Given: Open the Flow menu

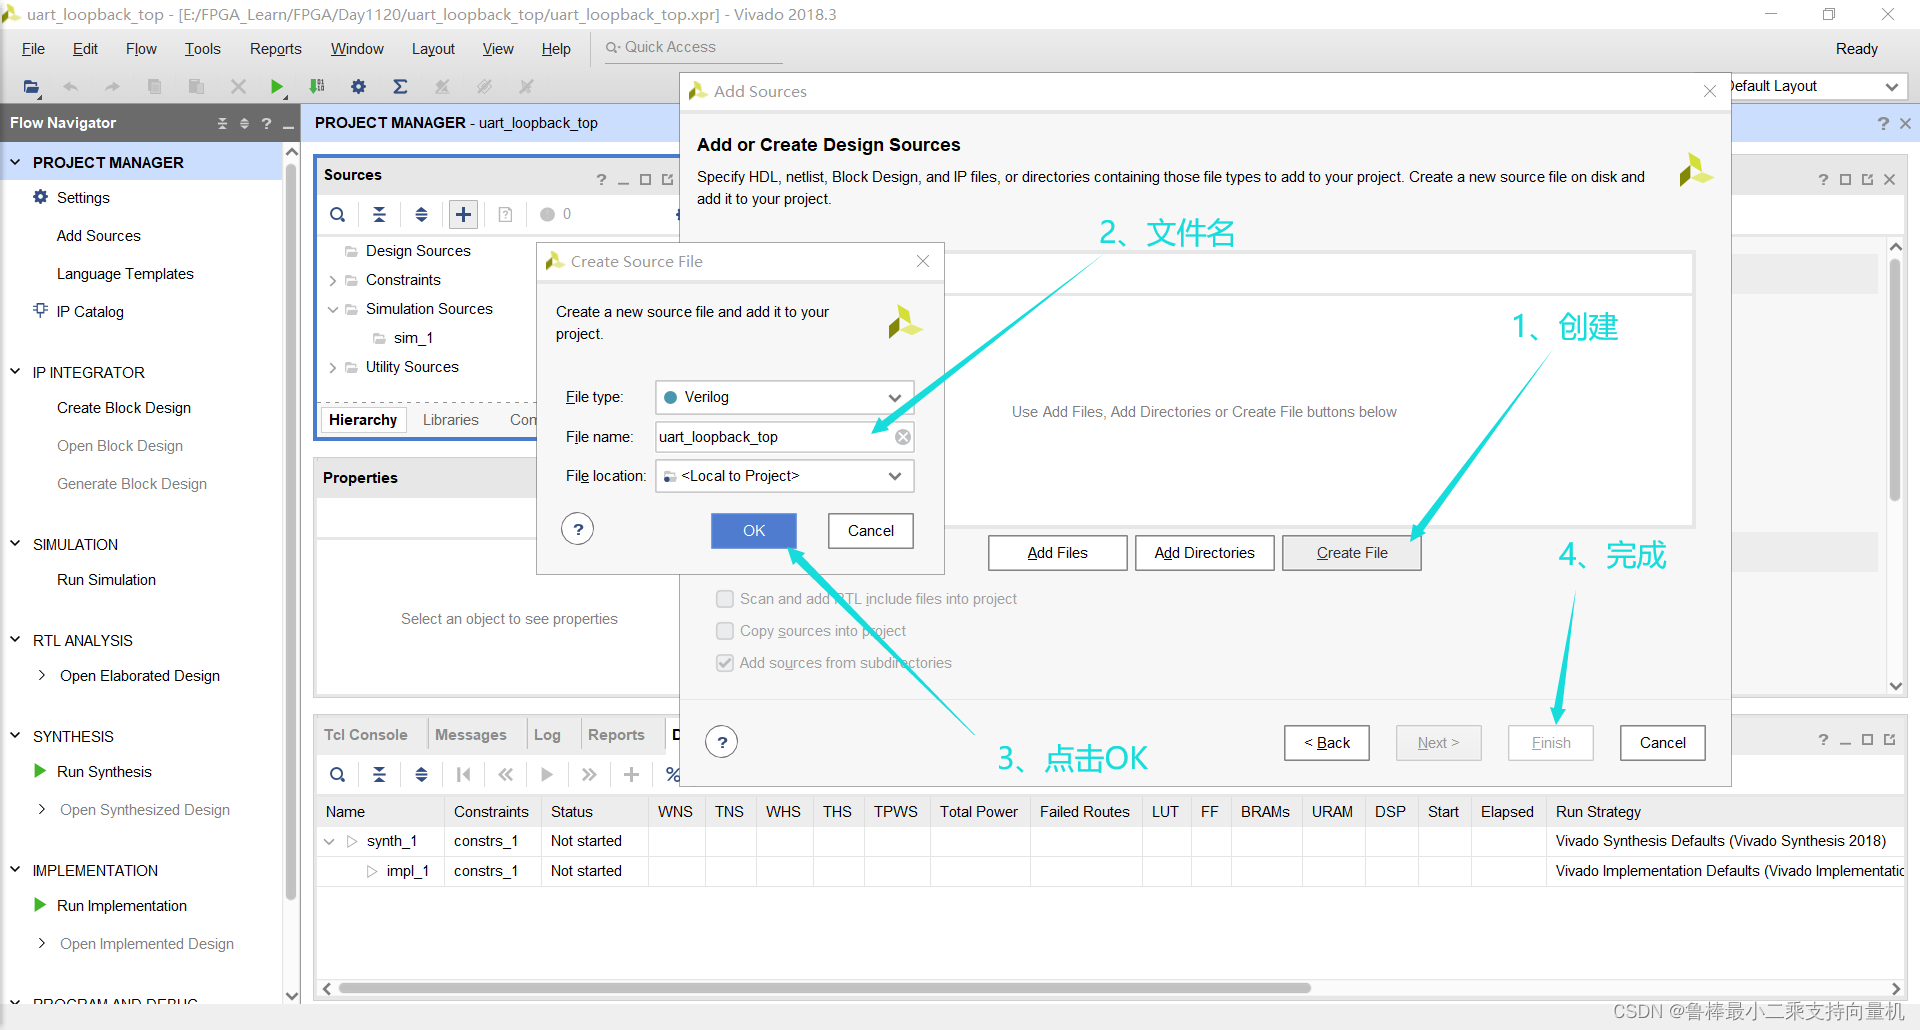Looking at the screenshot, I should (x=141, y=49).
